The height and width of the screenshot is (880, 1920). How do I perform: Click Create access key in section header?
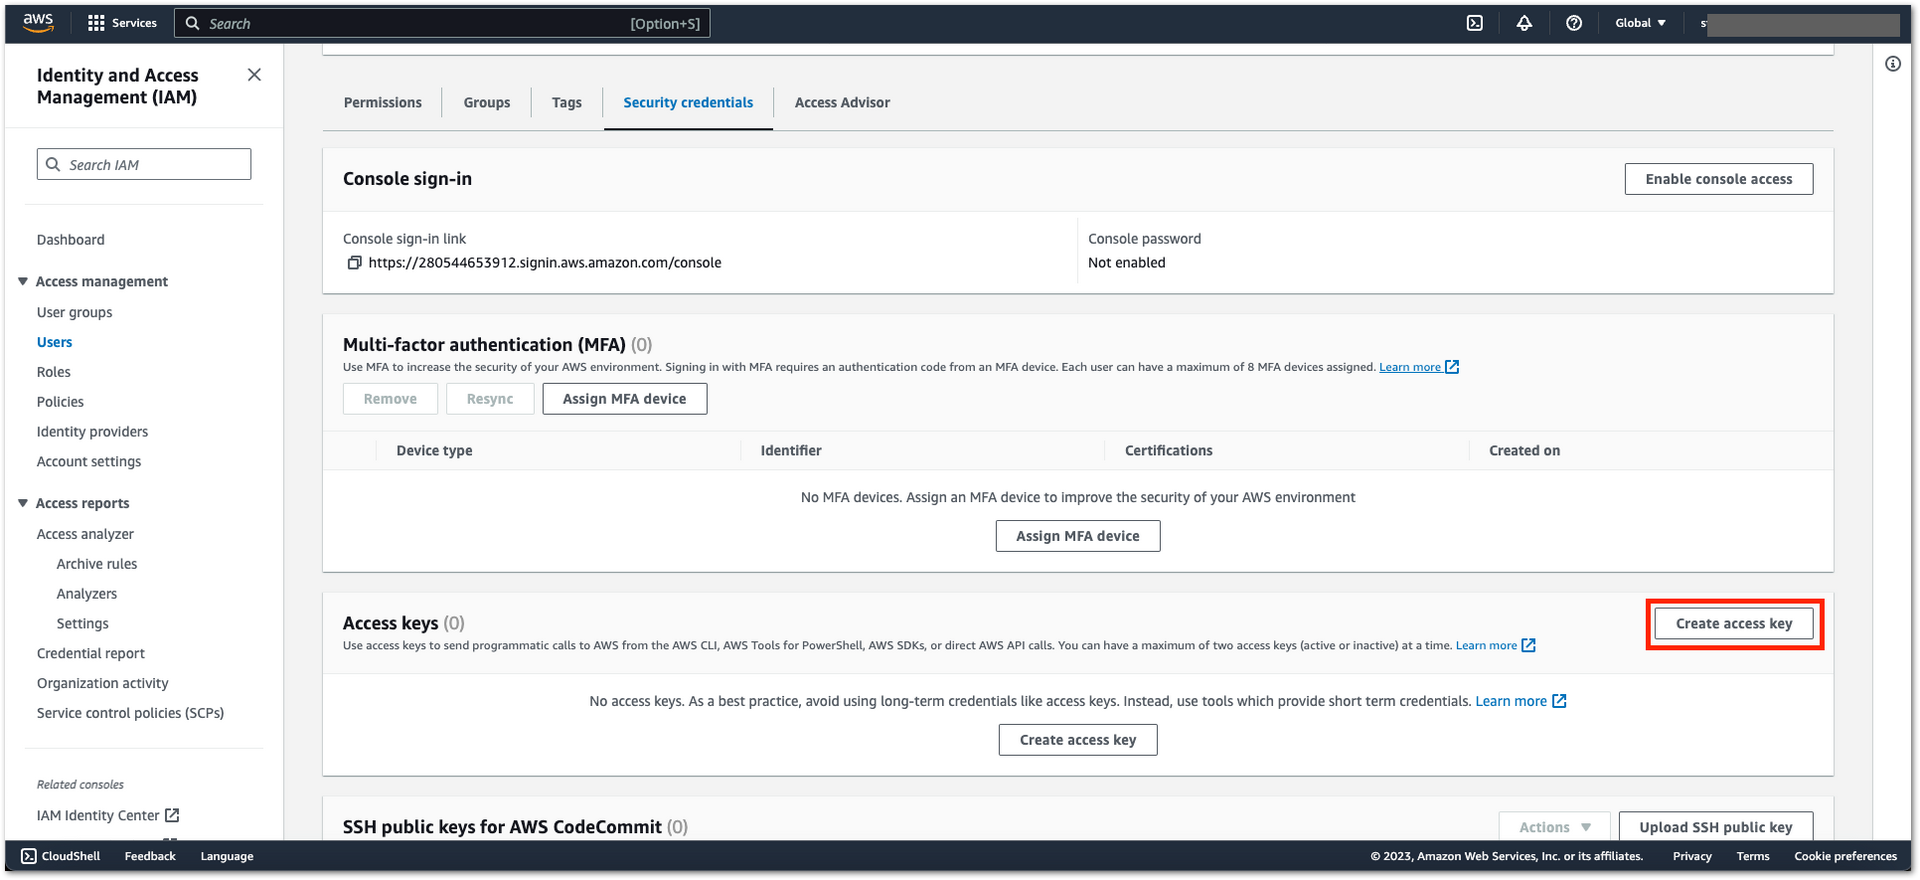click(x=1734, y=623)
